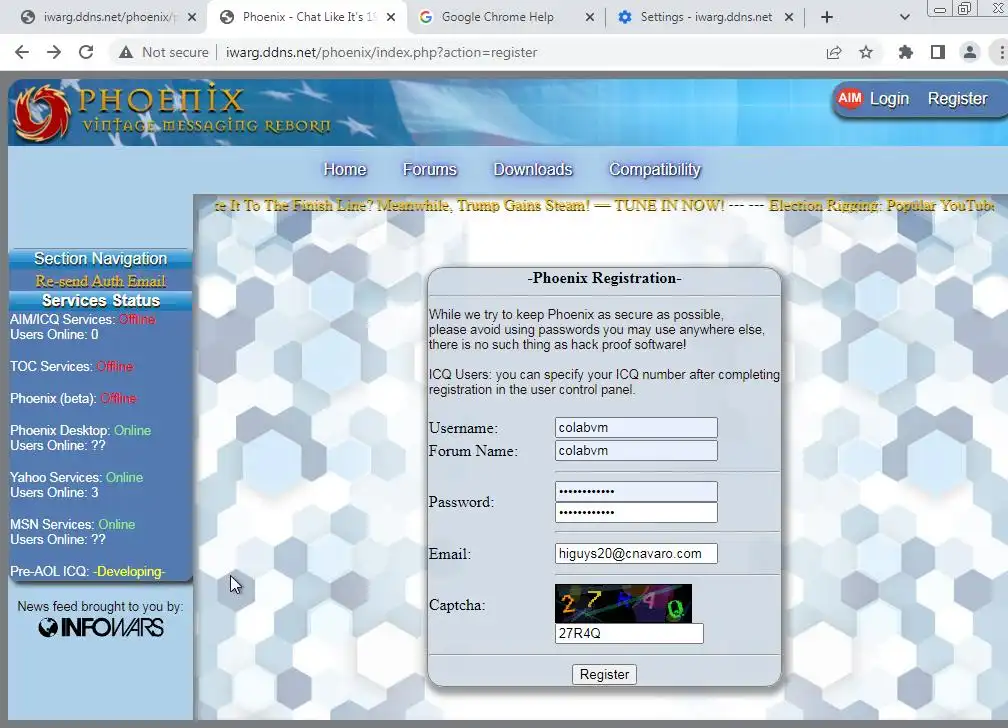Click the Forum Name input field
Image resolution: width=1008 pixels, height=728 pixels.
[x=636, y=451]
